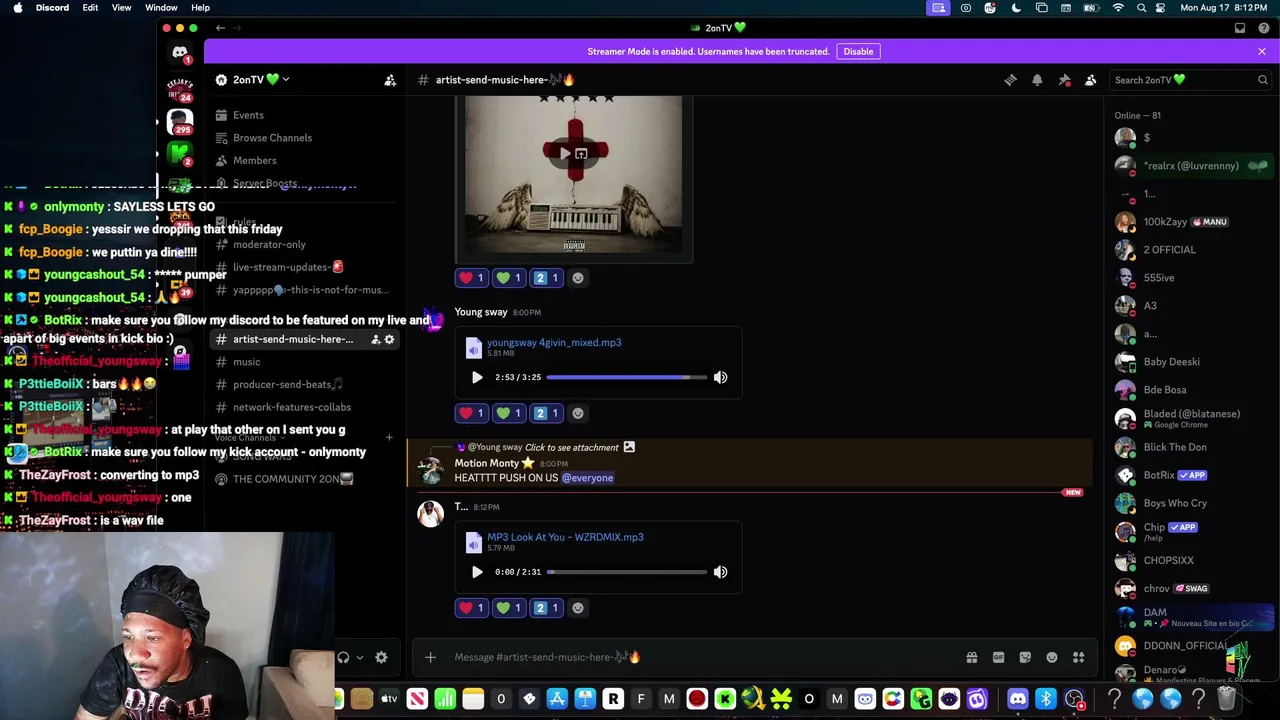Jump to reply via Click to see attachment
This screenshot has height=720, width=1280.
(571, 447)
